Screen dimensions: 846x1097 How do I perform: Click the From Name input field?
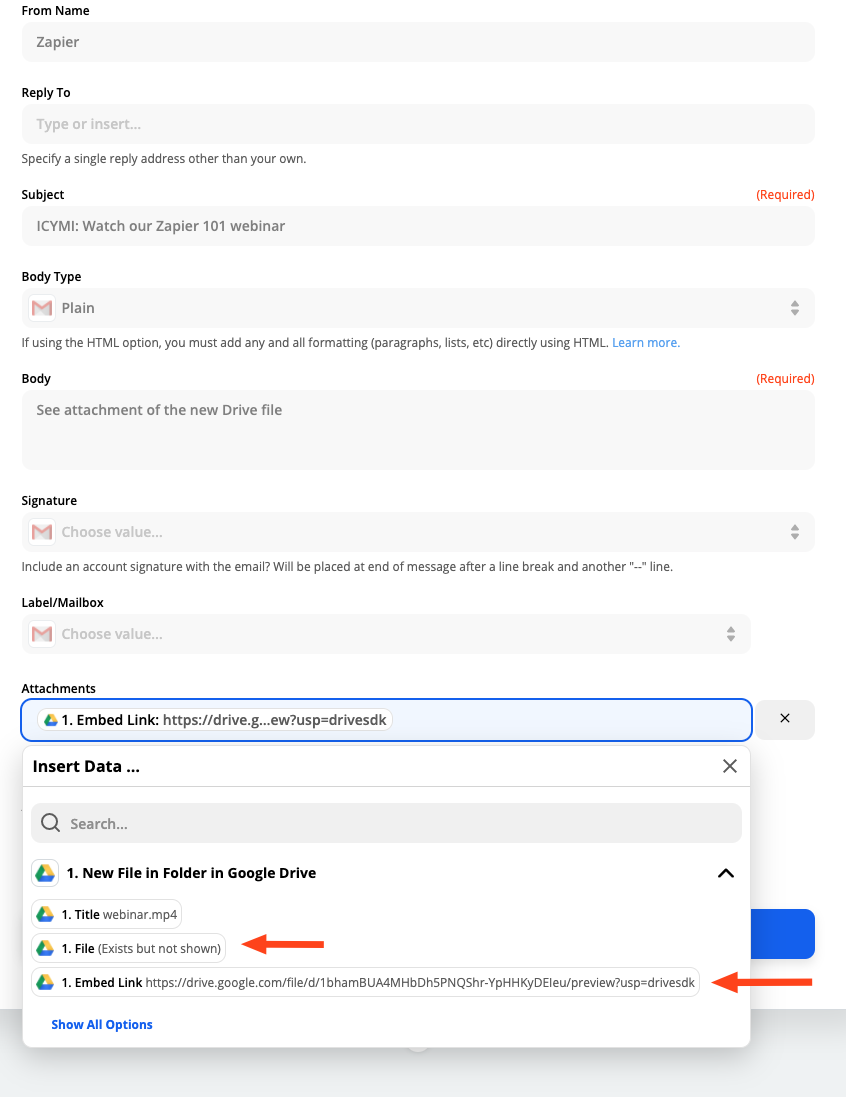pyautogui.click(x=418, y=42)
